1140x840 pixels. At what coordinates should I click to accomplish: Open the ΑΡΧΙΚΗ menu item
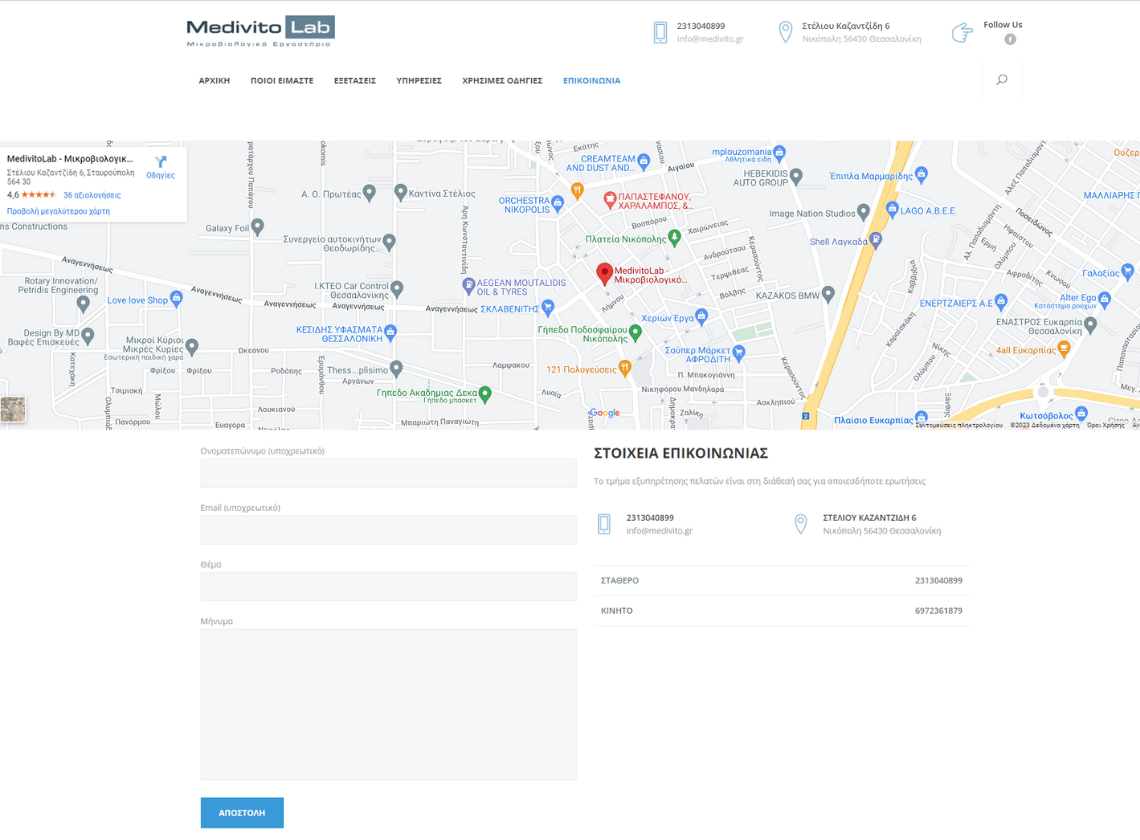click(214, 81)
